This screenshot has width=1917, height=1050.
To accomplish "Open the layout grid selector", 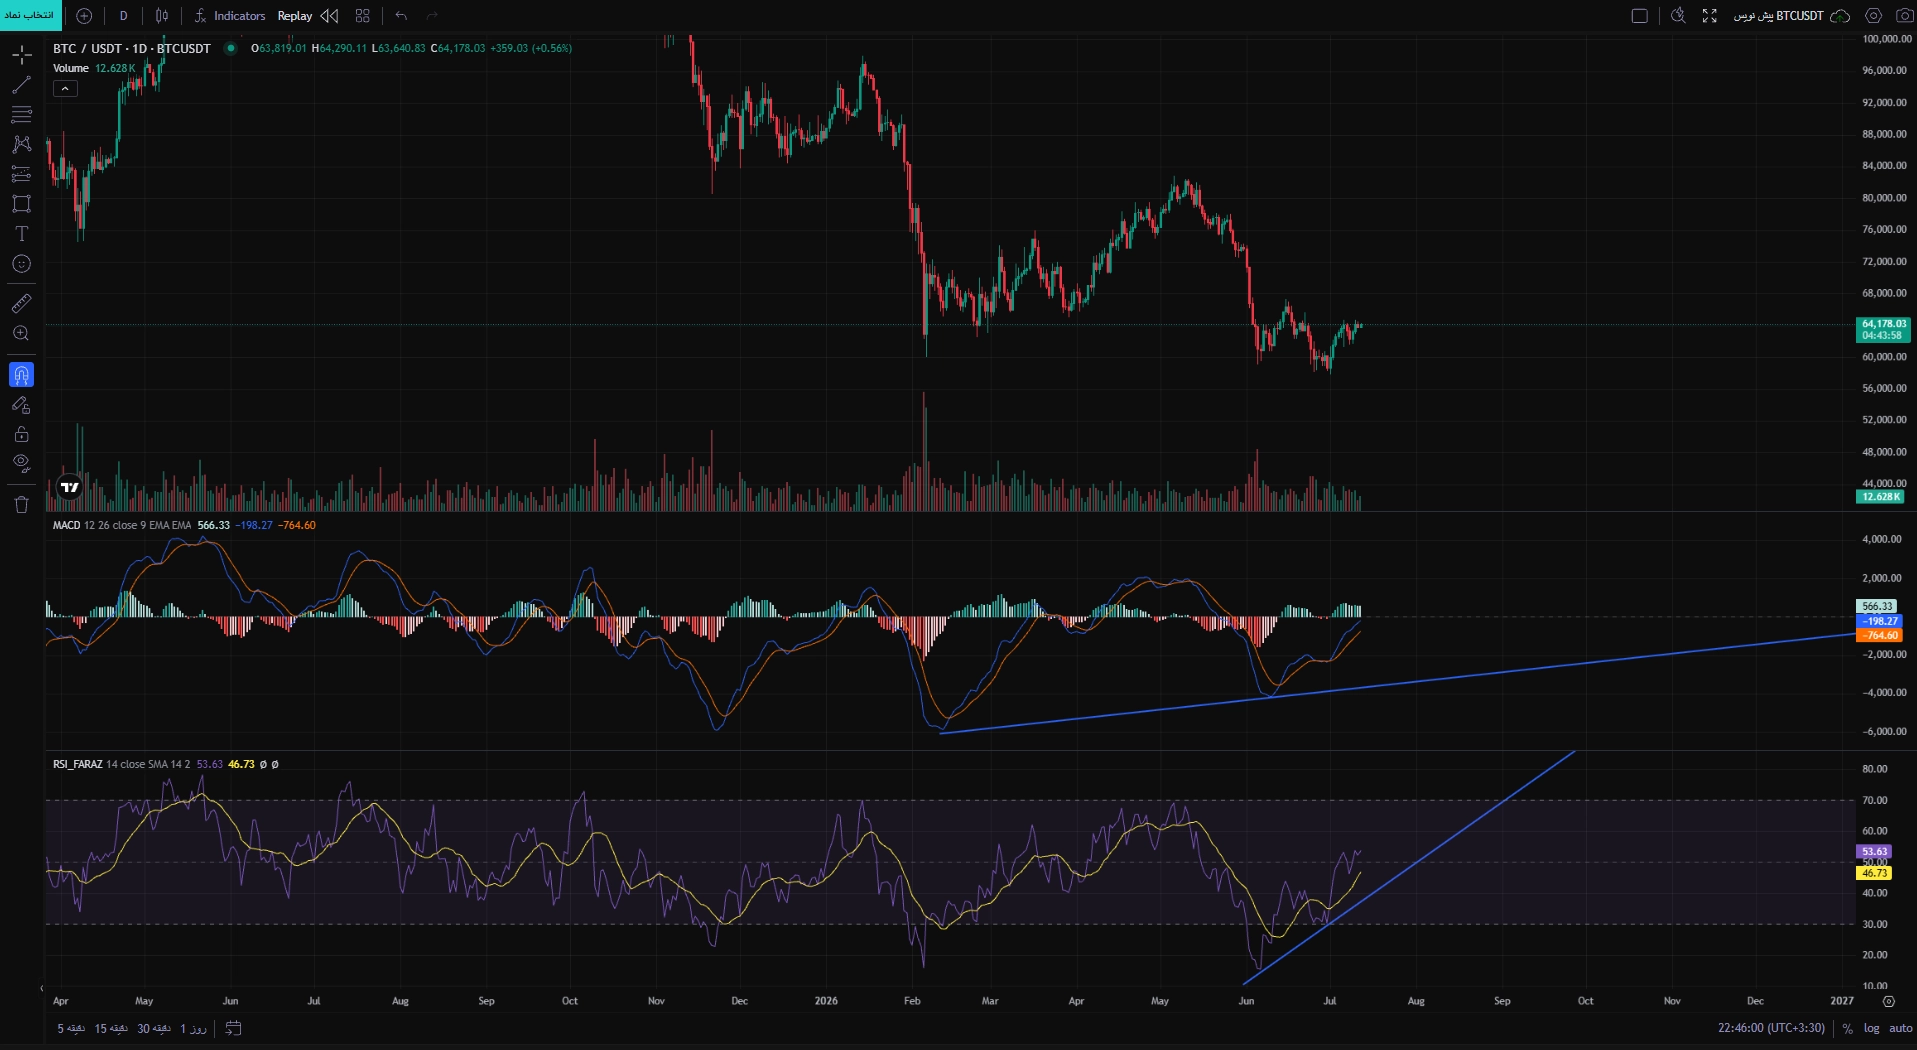I will pos(362,16).
